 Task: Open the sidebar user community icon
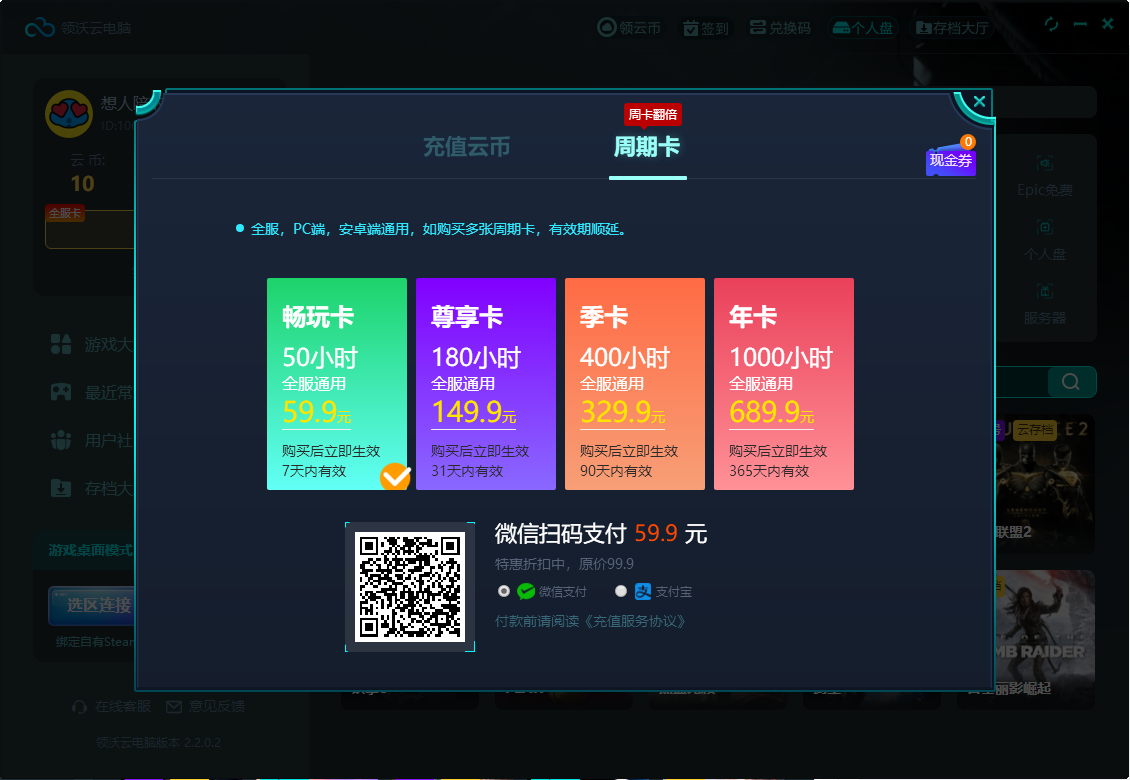pyautogui.click(x=61, y=440)
